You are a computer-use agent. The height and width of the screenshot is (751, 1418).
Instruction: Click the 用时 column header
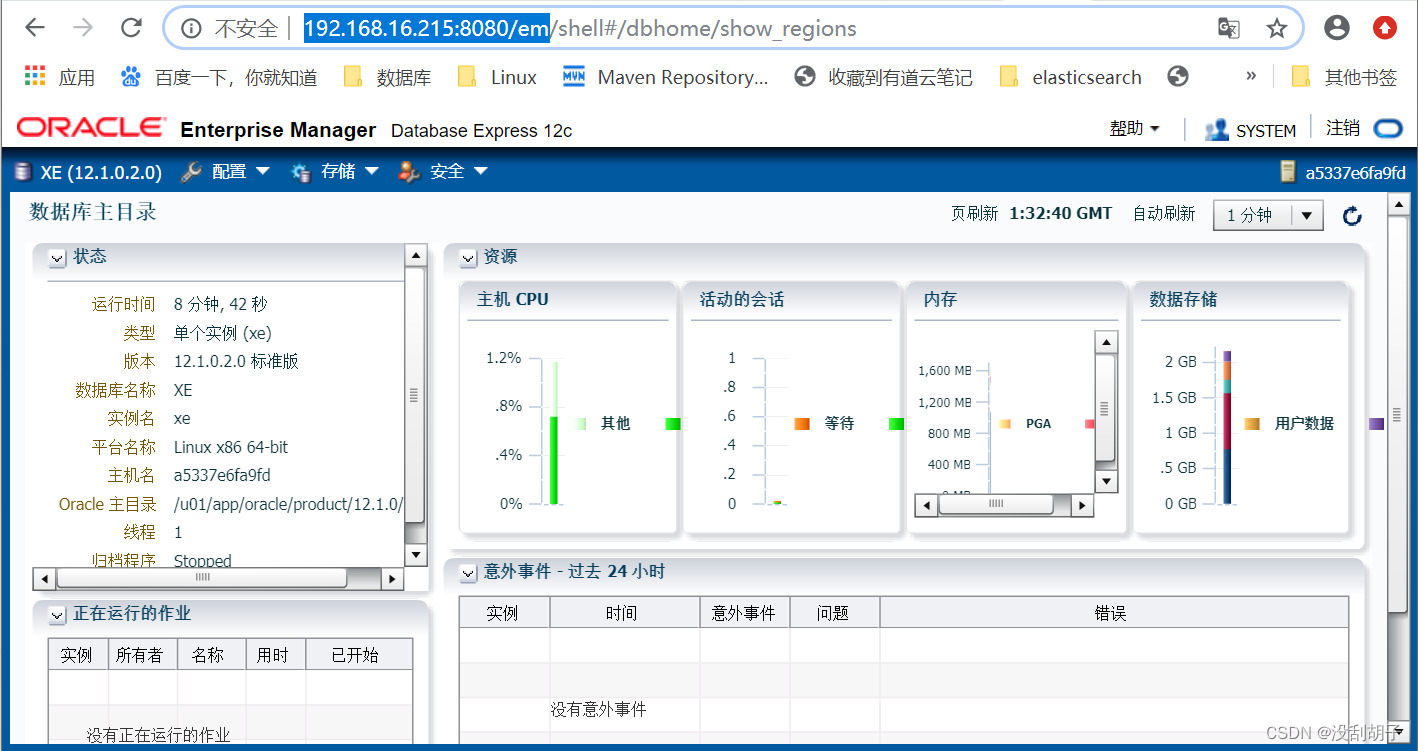click(275, 655)
